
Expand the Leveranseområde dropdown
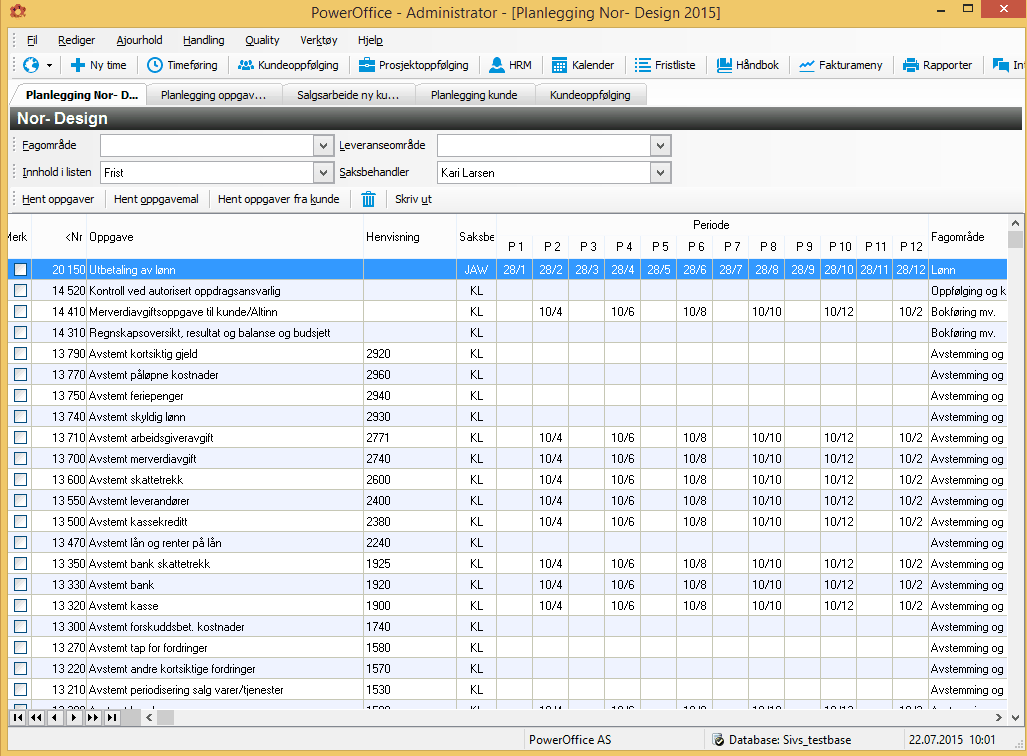pyautogui.click(x=660, y=145)
